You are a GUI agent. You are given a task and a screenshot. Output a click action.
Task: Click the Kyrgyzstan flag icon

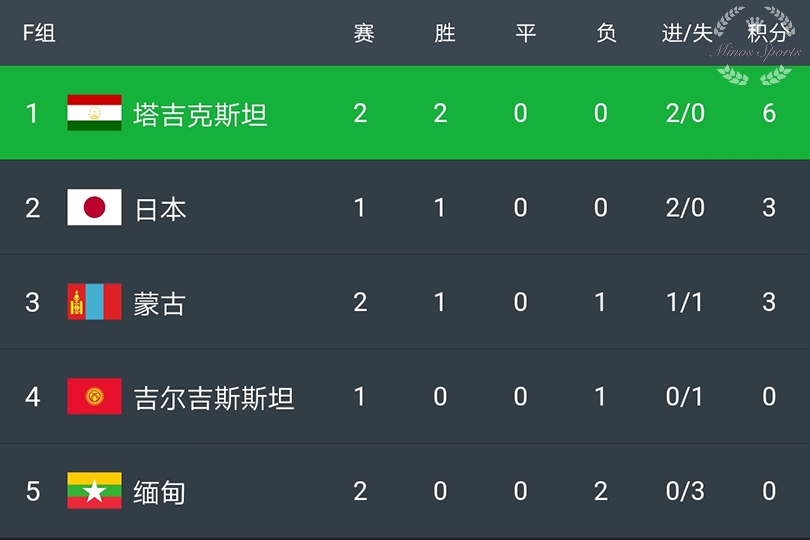(94, 397)
